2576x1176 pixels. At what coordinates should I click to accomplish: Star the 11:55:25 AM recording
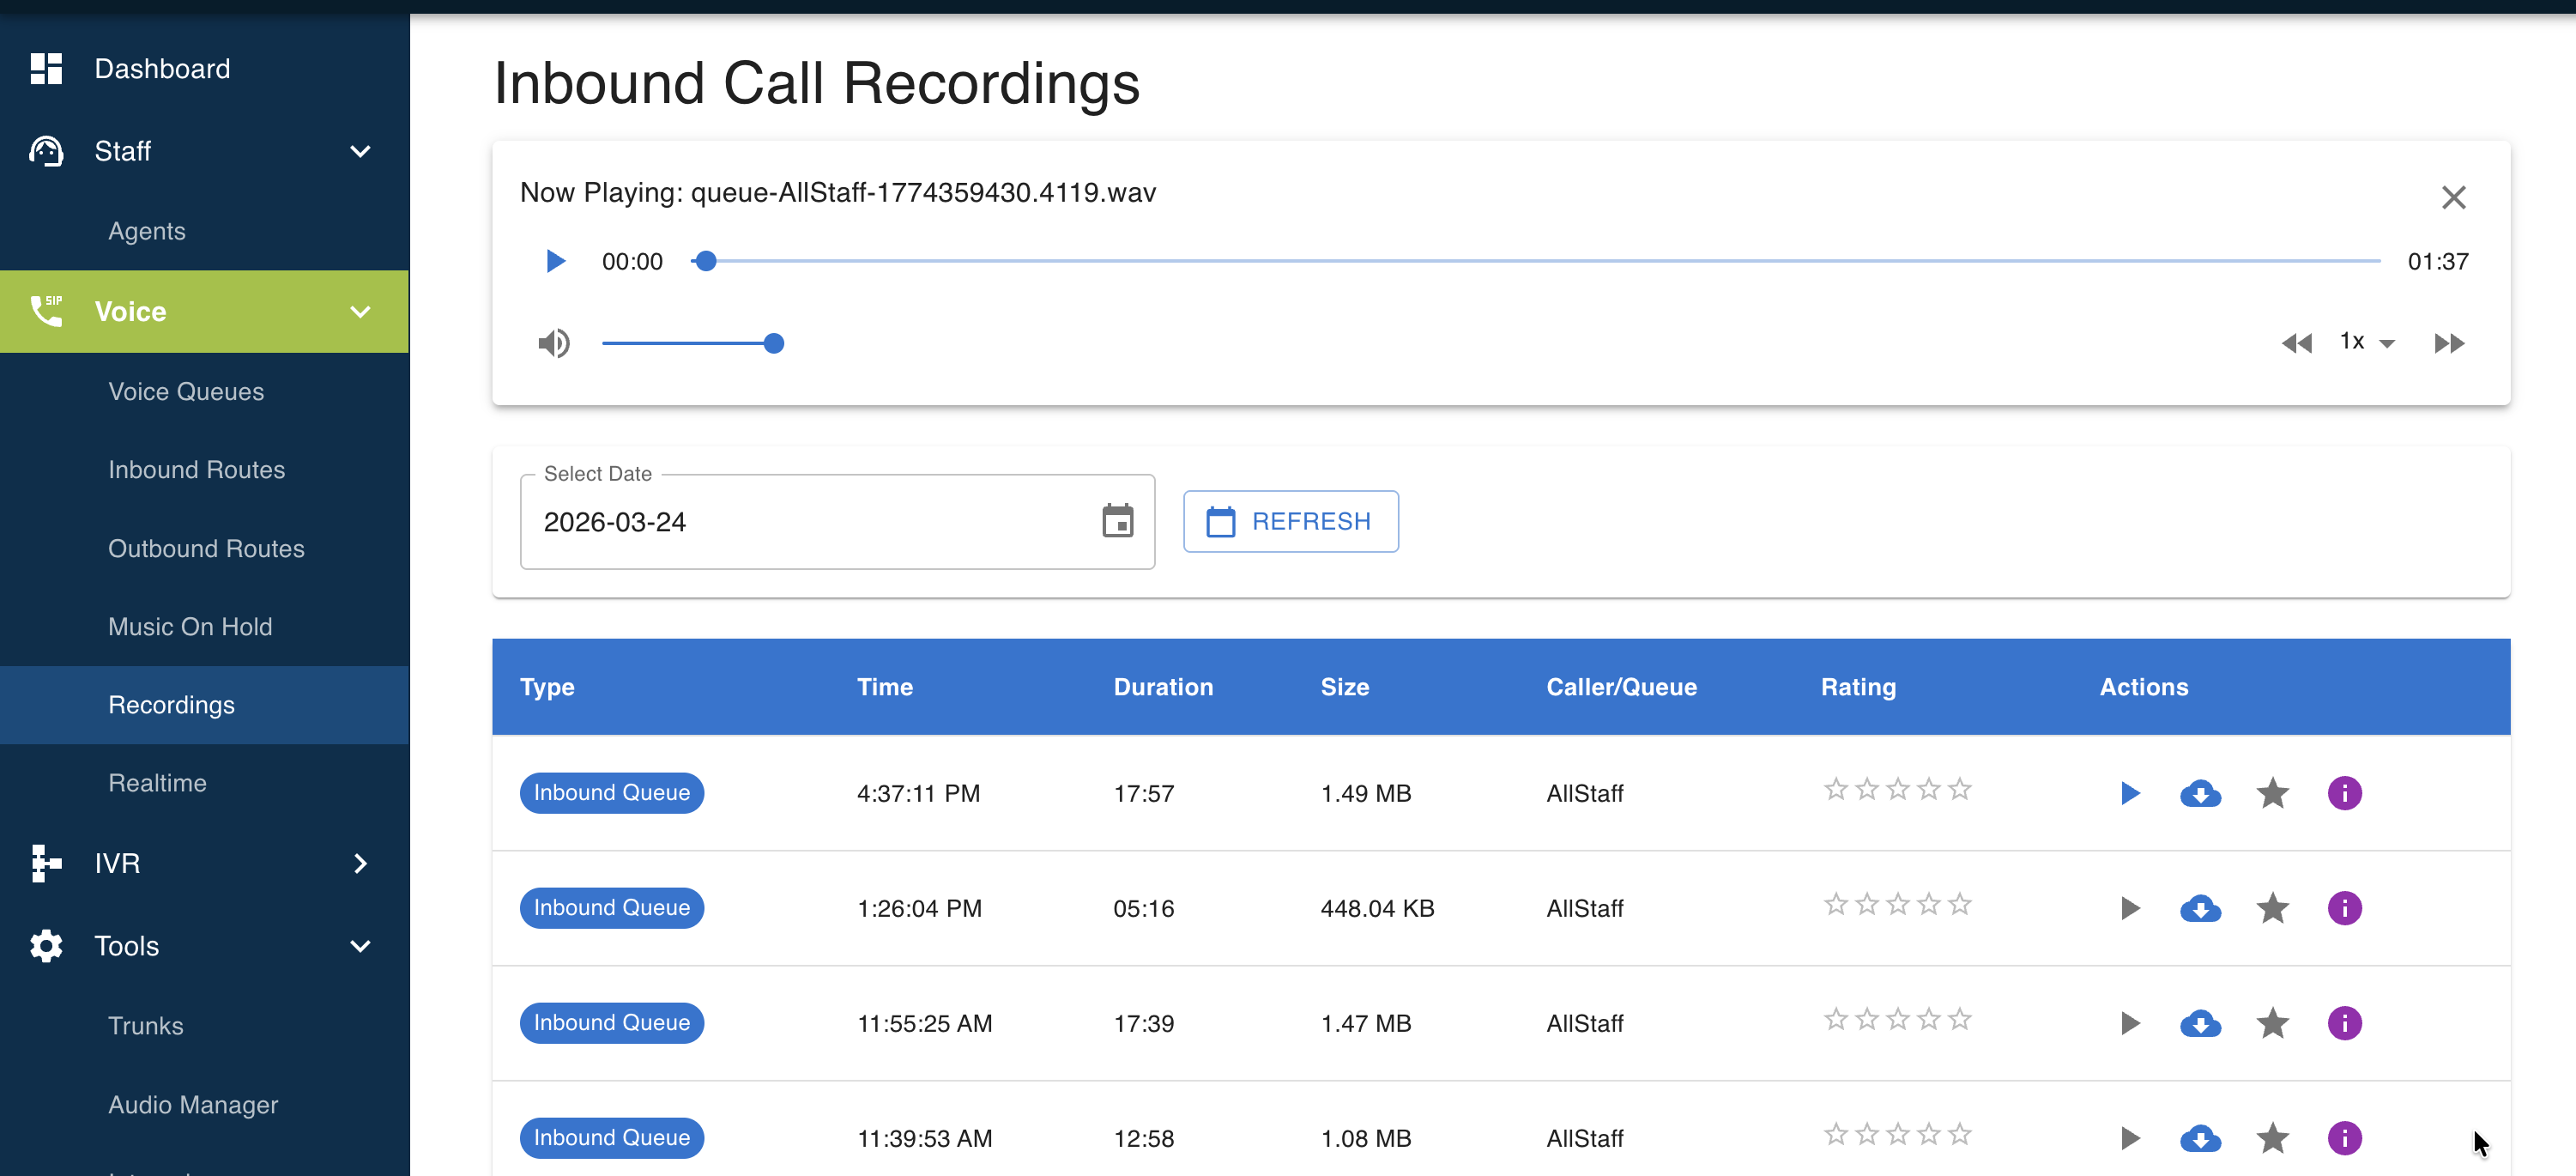coord(2272,1023)
